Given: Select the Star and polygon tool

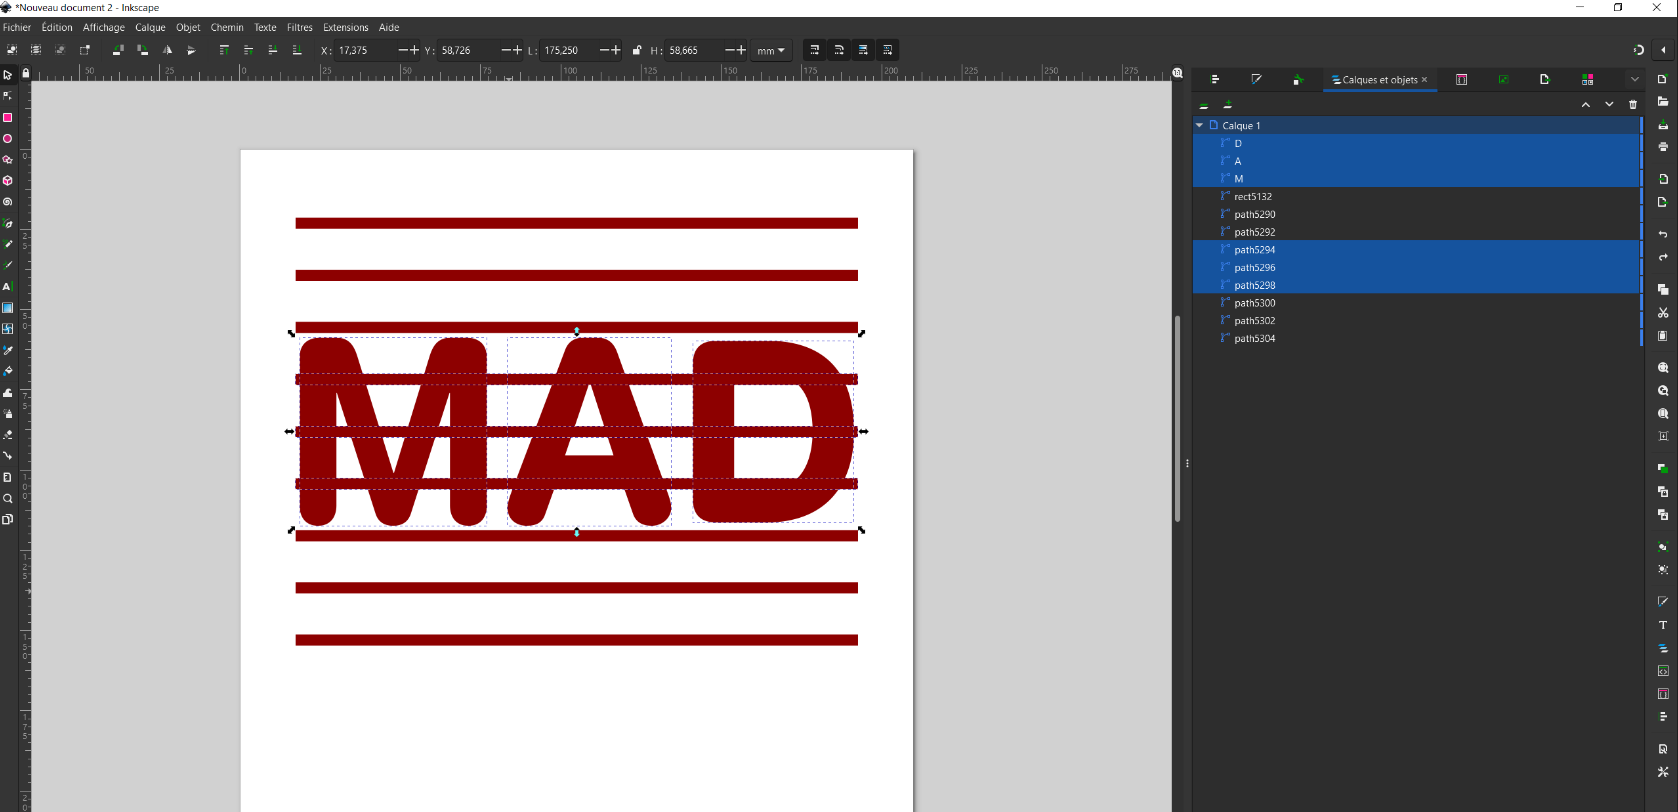Looking at the screenshot, I should [x=7, y=160].
